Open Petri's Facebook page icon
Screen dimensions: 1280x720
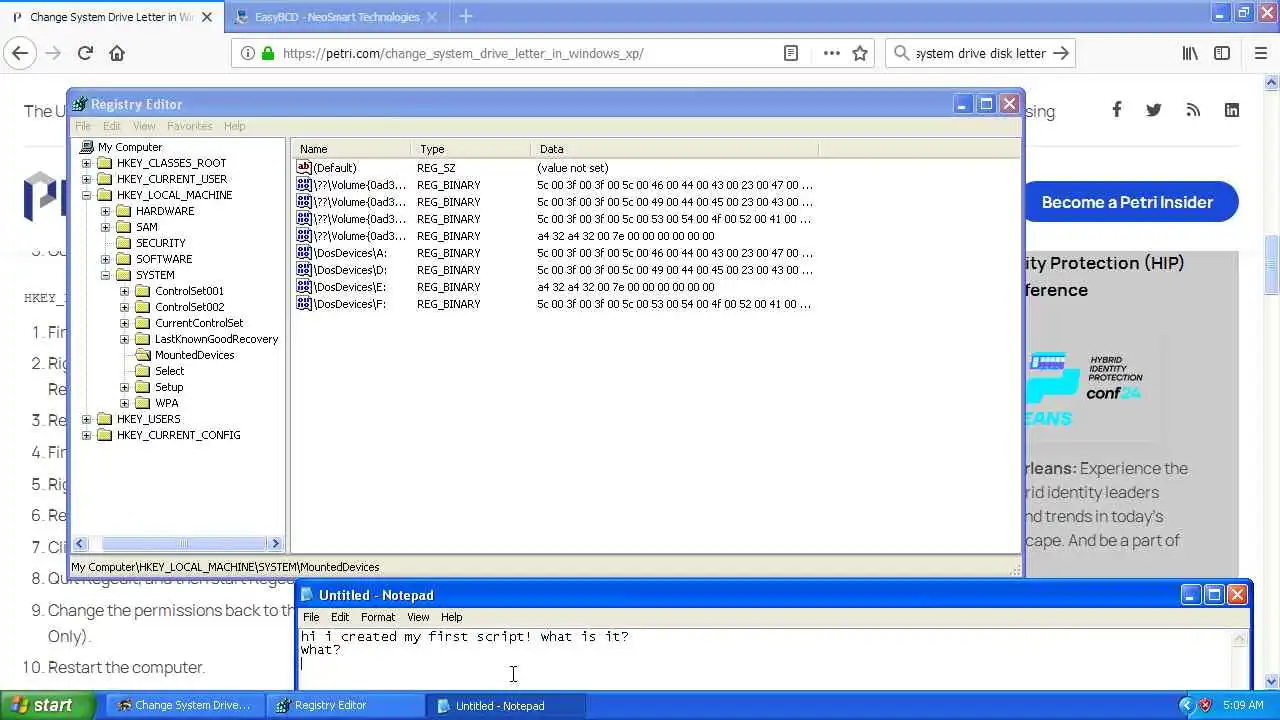(x=1116, y=110)
